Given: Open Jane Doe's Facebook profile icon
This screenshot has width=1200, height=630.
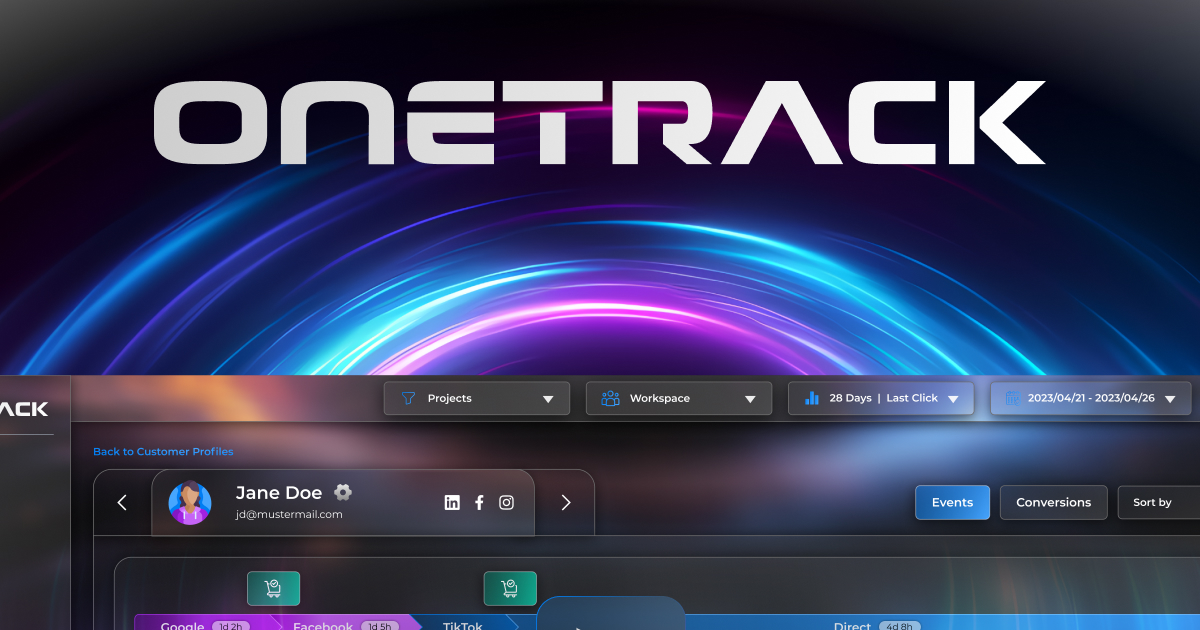Looking at the screenshot, I should [479, 502].
